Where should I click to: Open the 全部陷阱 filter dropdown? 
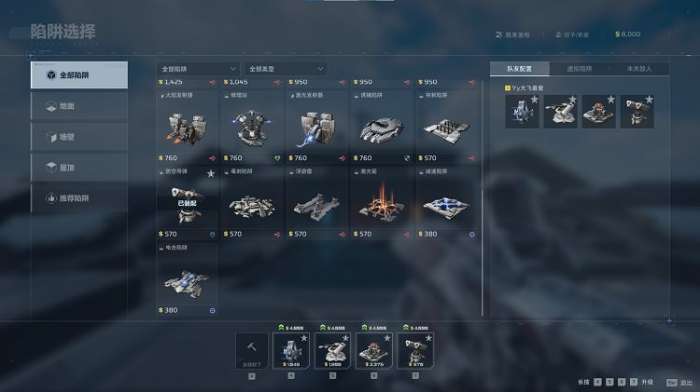coord(199,69)
